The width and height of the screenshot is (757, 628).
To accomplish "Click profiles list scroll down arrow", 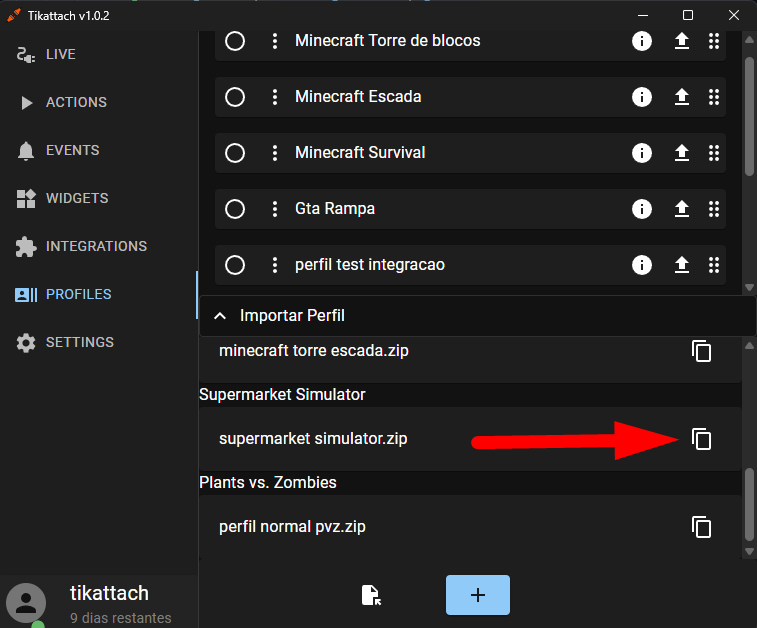I will click(750, 288).
